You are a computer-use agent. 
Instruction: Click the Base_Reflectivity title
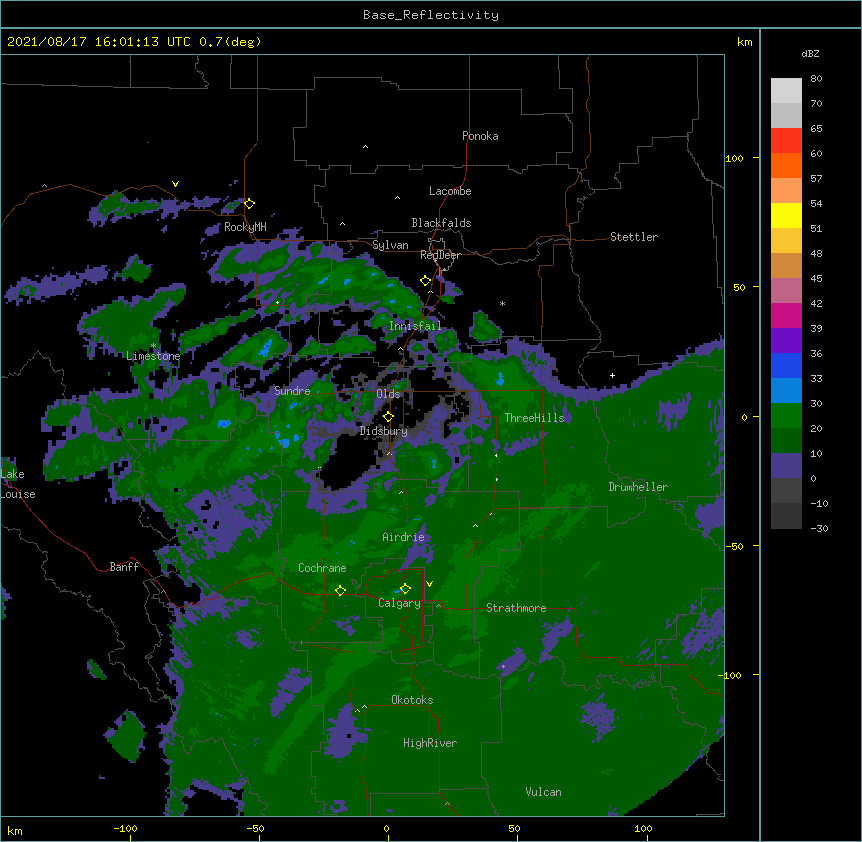[x=431, y=15]
